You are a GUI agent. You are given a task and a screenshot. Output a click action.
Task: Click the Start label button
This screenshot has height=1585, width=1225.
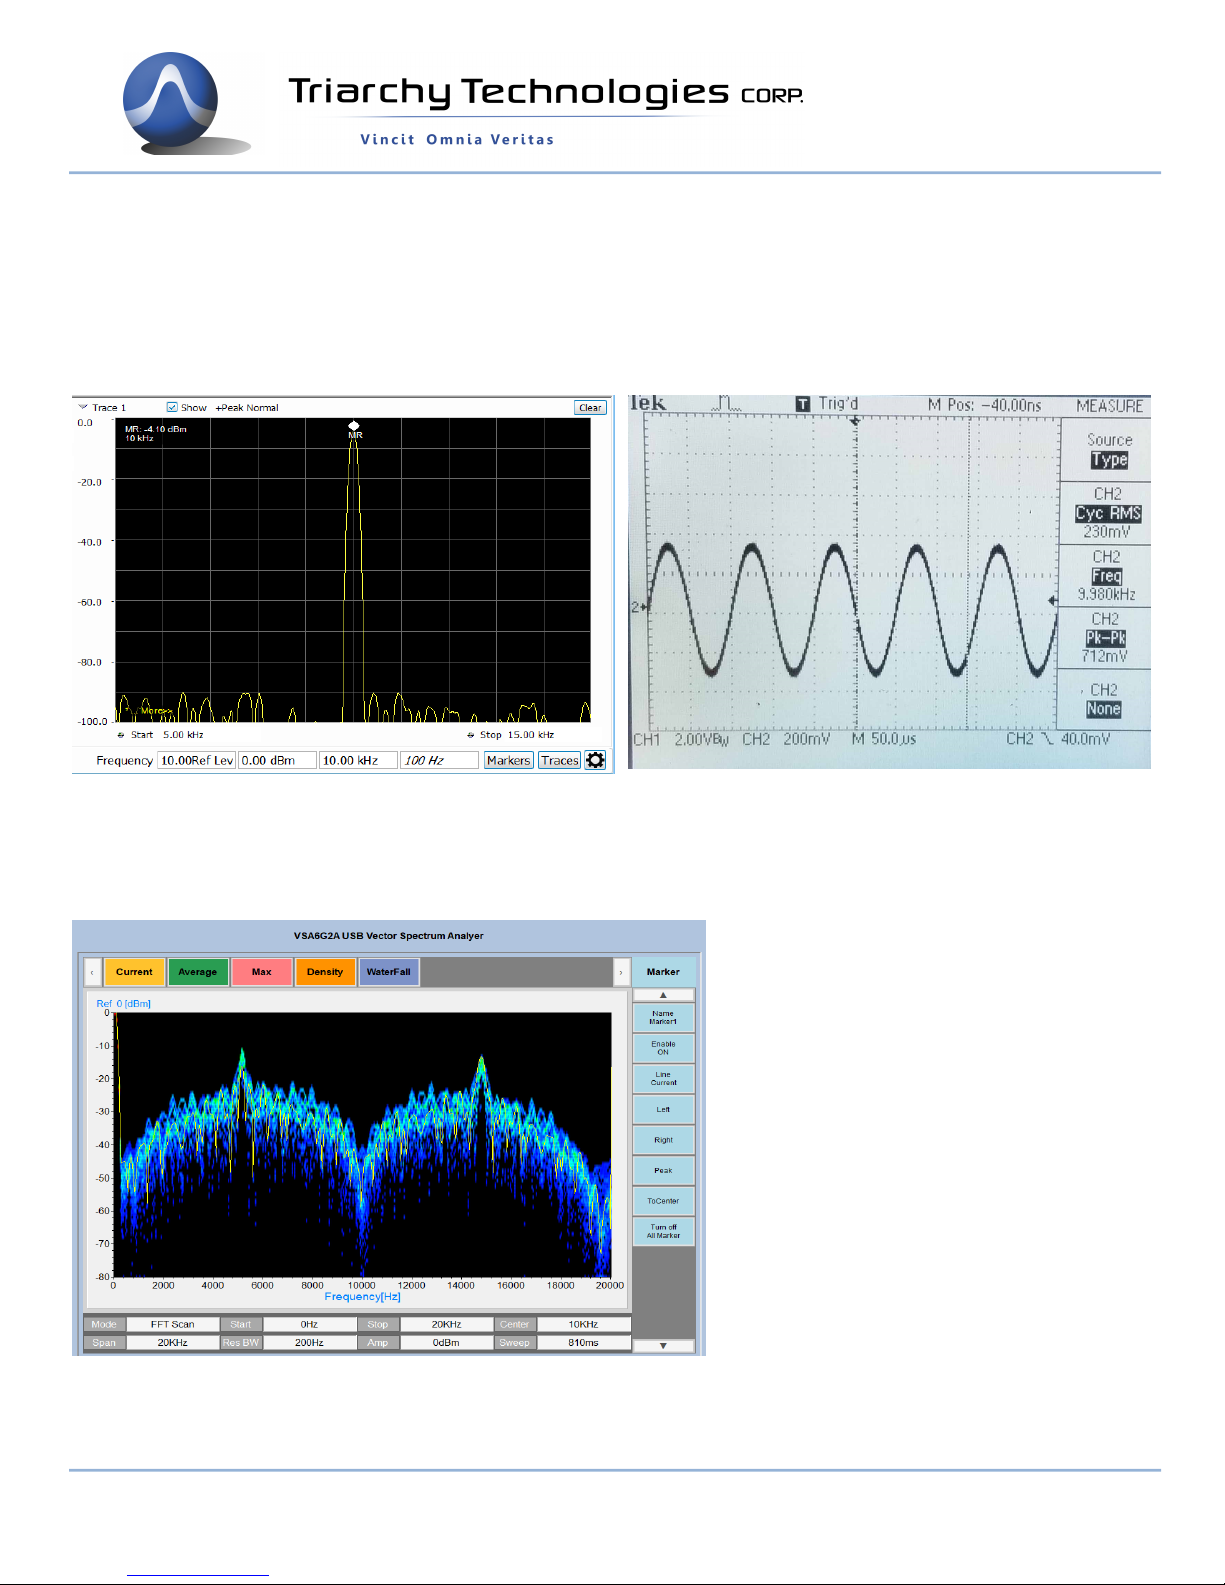click(241, 1324)
